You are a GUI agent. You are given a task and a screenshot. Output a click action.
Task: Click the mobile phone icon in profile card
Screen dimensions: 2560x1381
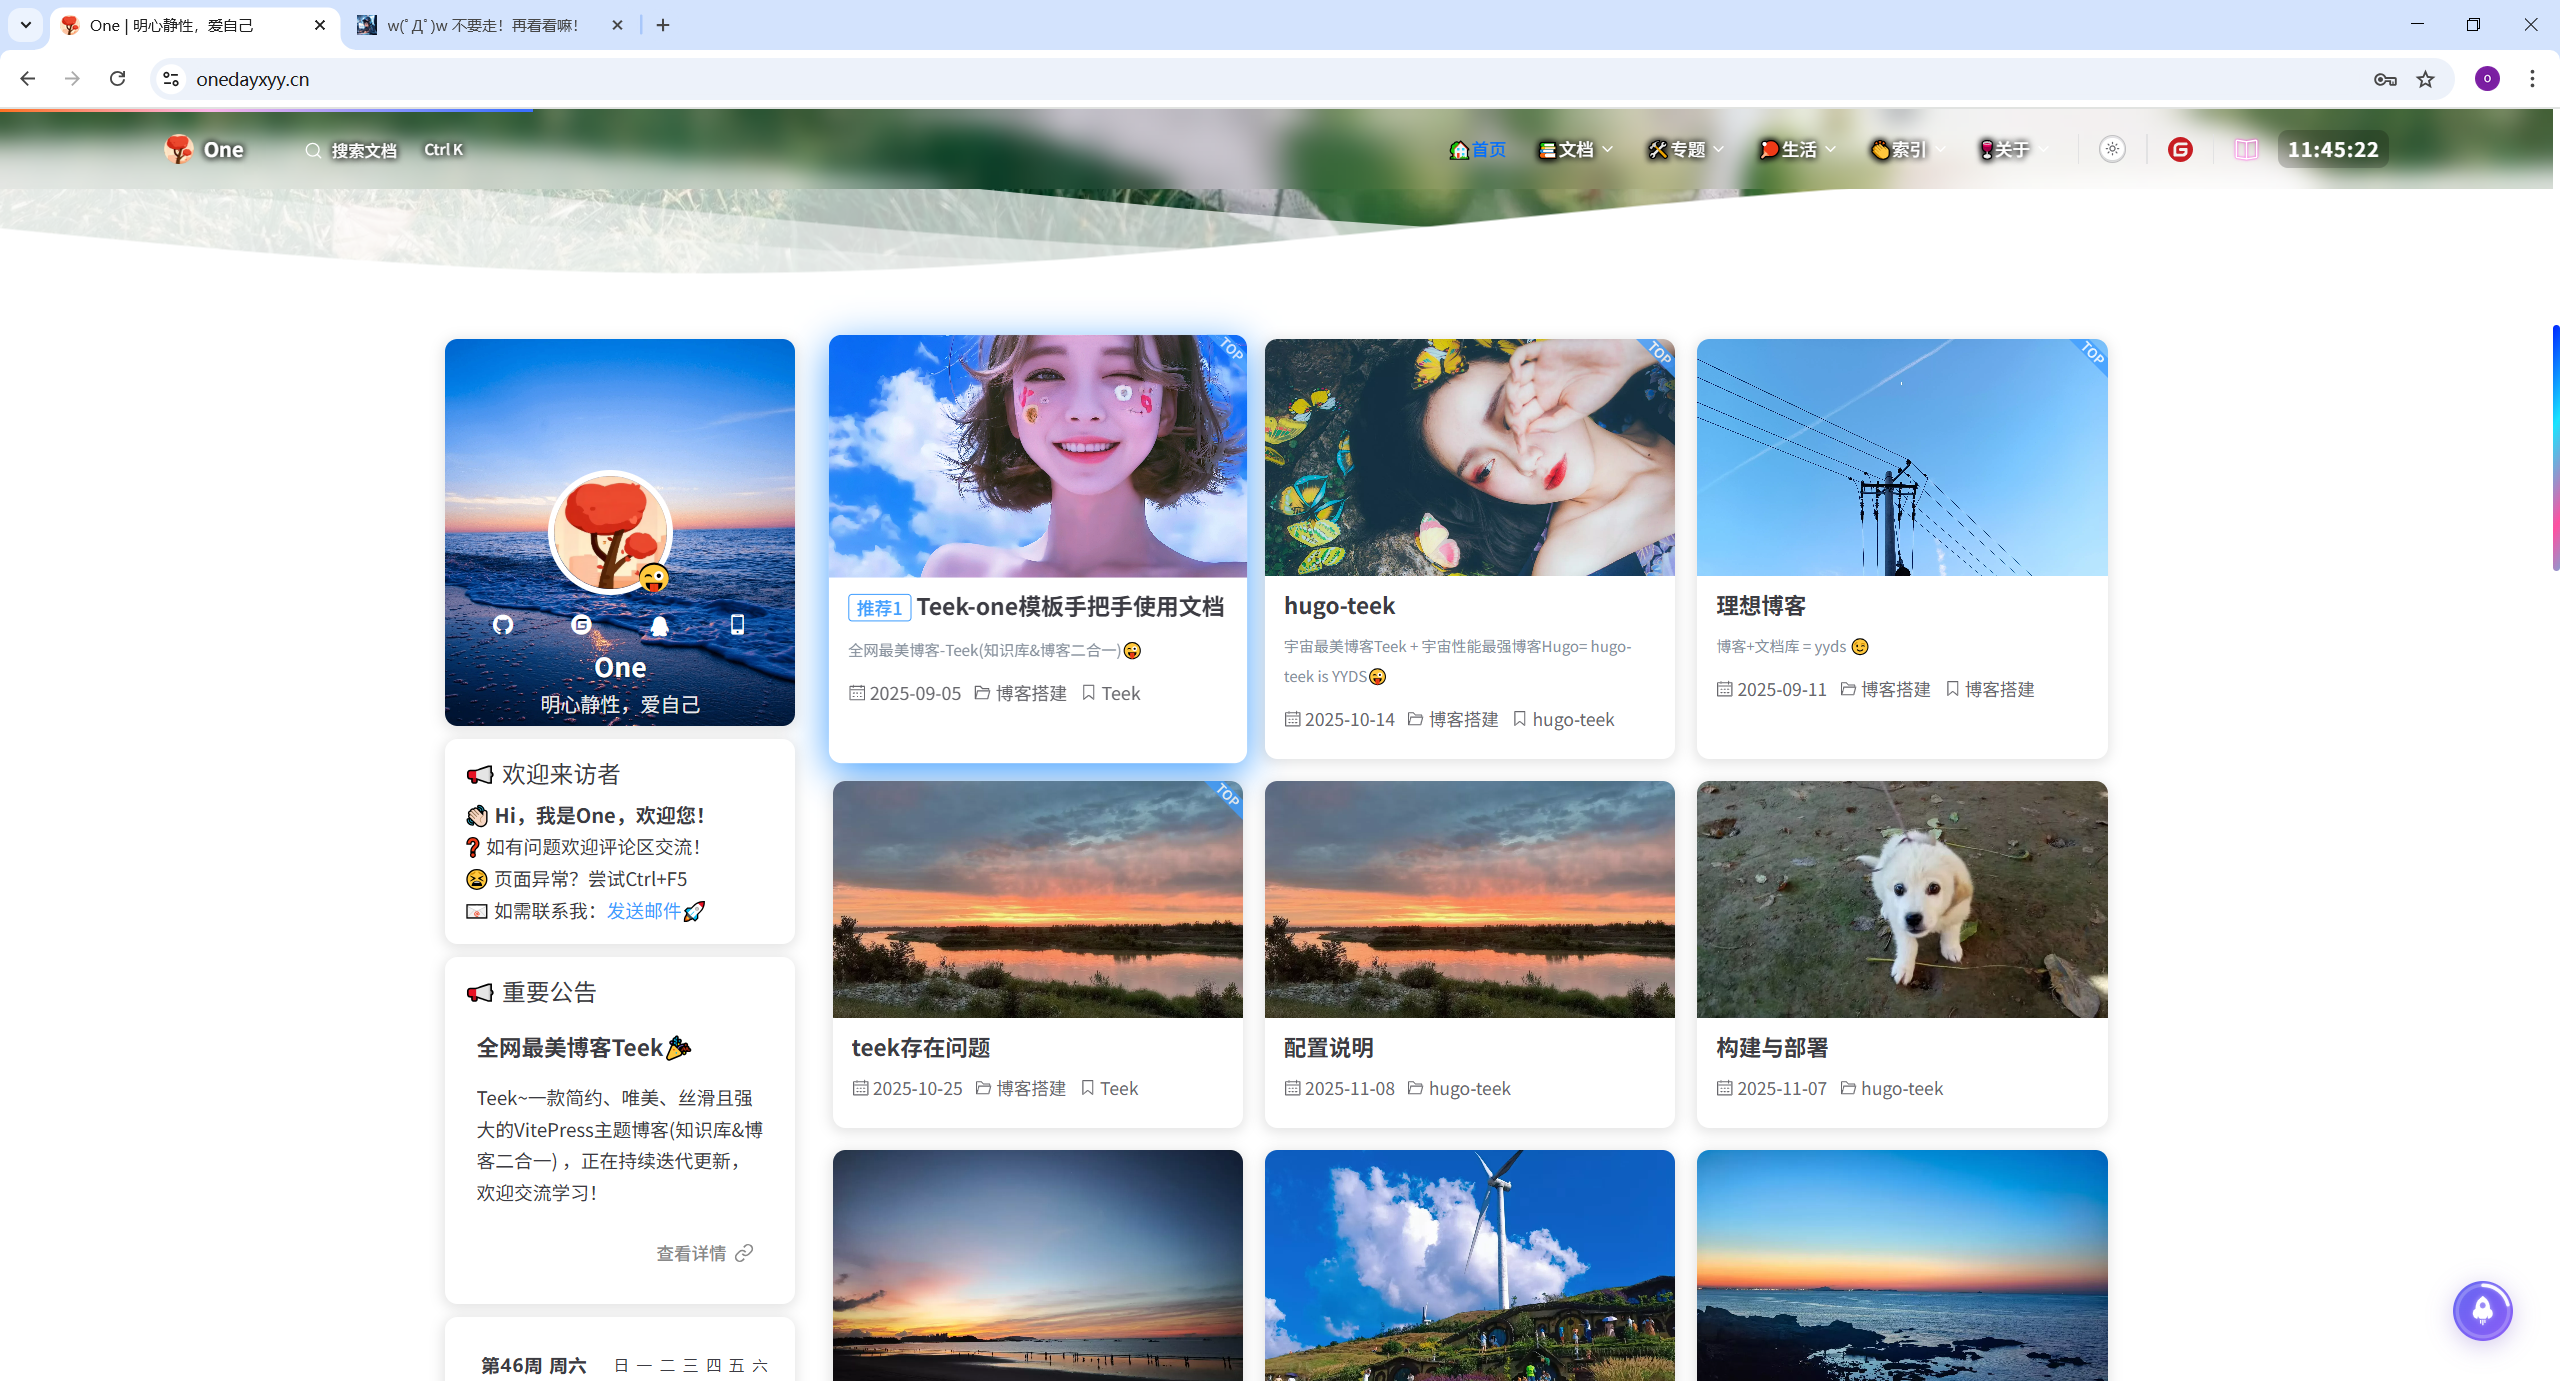tap(737, 625)
